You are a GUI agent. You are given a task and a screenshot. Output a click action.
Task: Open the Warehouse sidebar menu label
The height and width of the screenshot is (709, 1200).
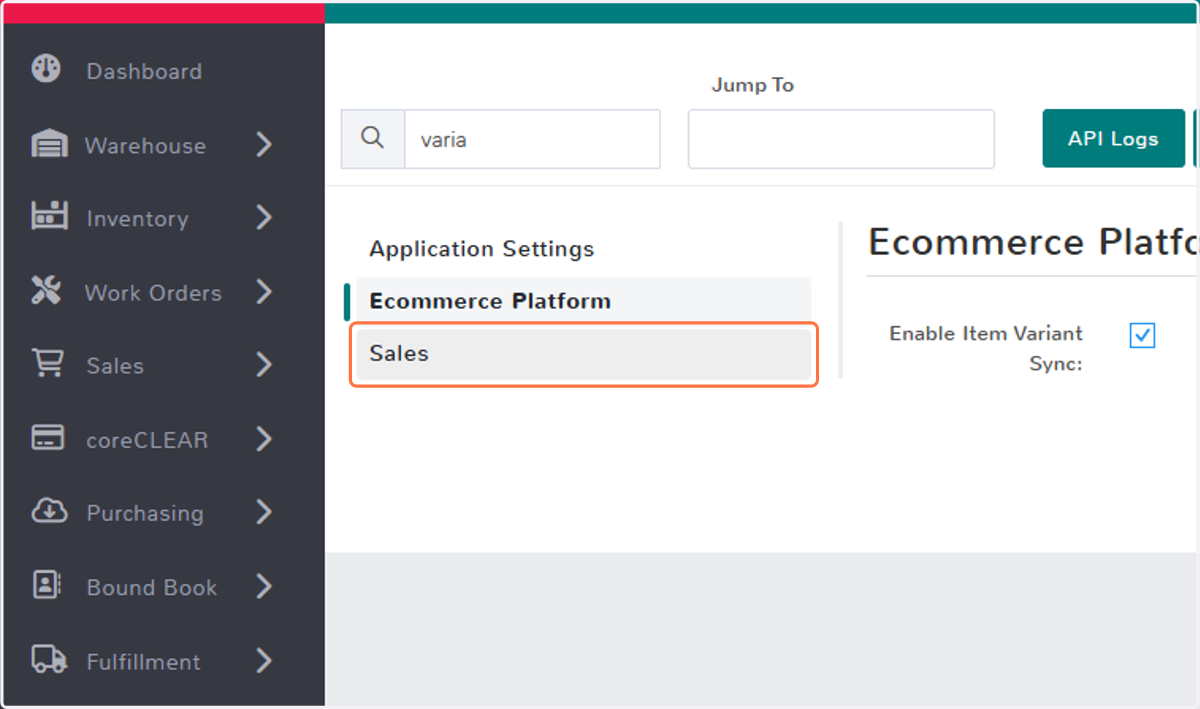(x=145, y=145)
